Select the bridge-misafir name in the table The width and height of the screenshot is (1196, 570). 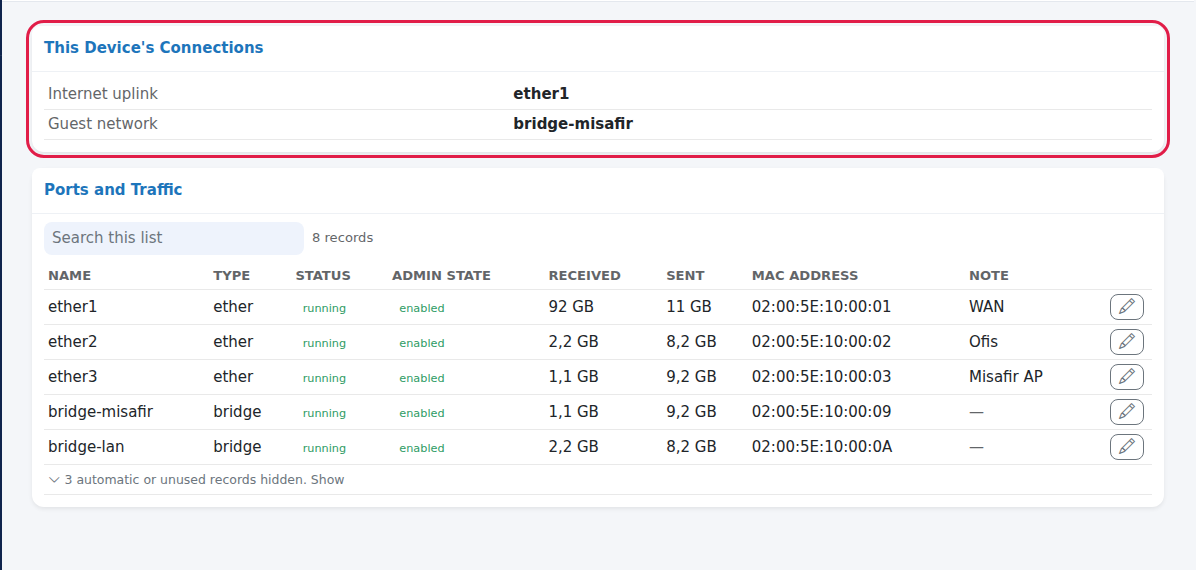pos(101,412)
